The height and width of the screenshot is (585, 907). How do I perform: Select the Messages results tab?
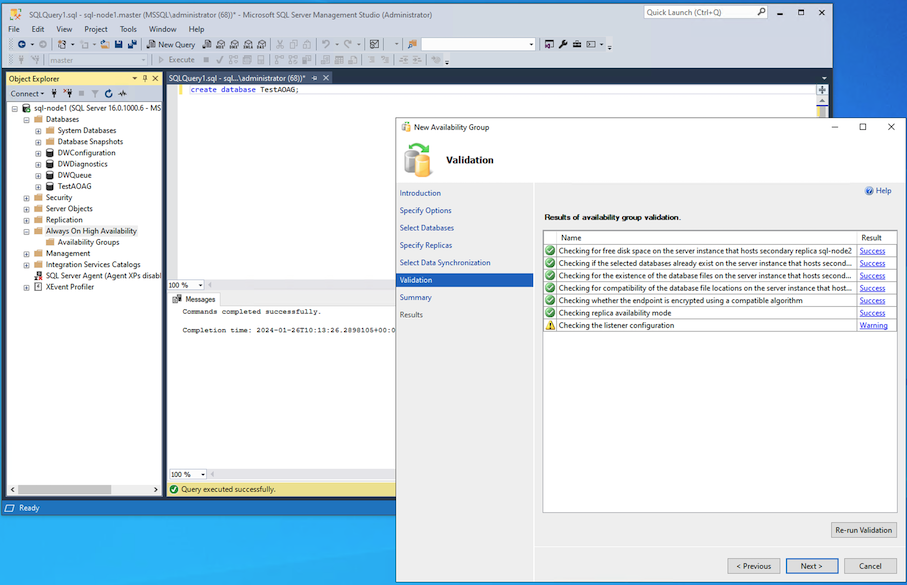click(x=194, y=299)
